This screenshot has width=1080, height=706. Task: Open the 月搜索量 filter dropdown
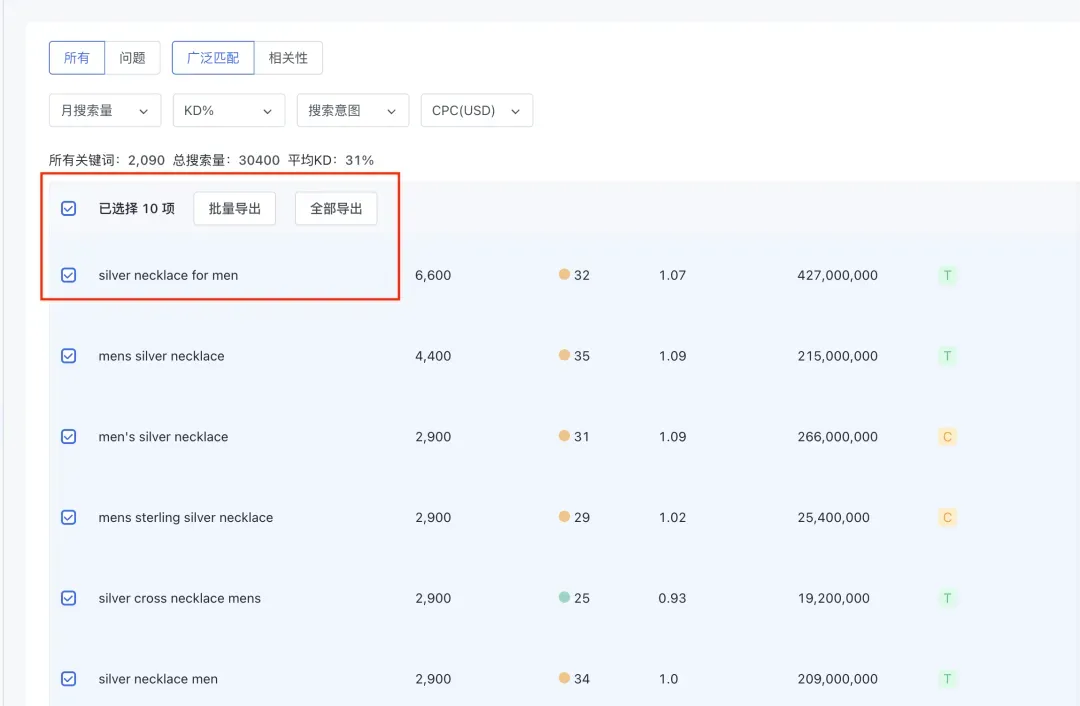click(x=104, y=110)
